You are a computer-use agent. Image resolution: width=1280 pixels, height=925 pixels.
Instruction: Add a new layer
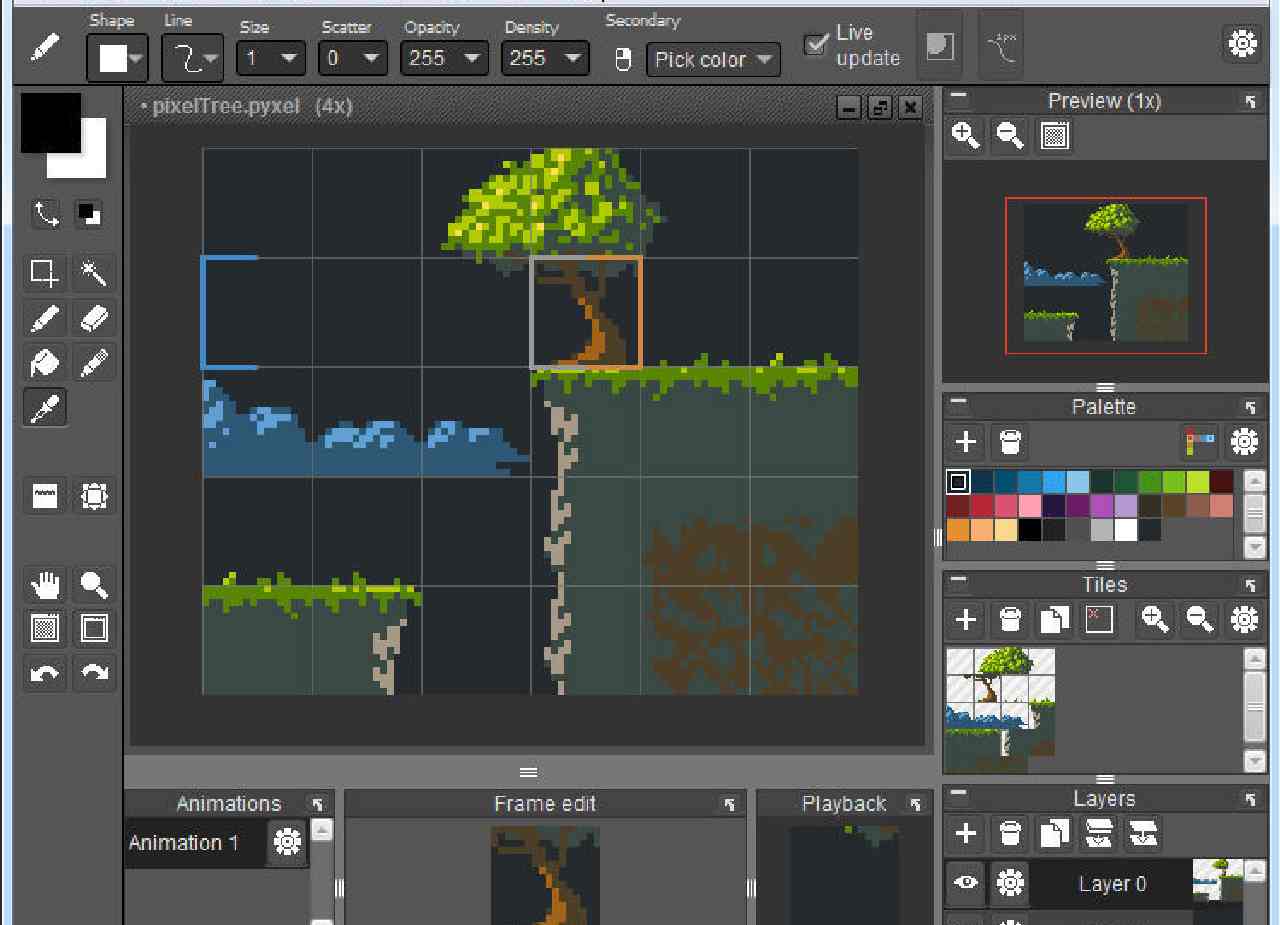tap(965, 832)
